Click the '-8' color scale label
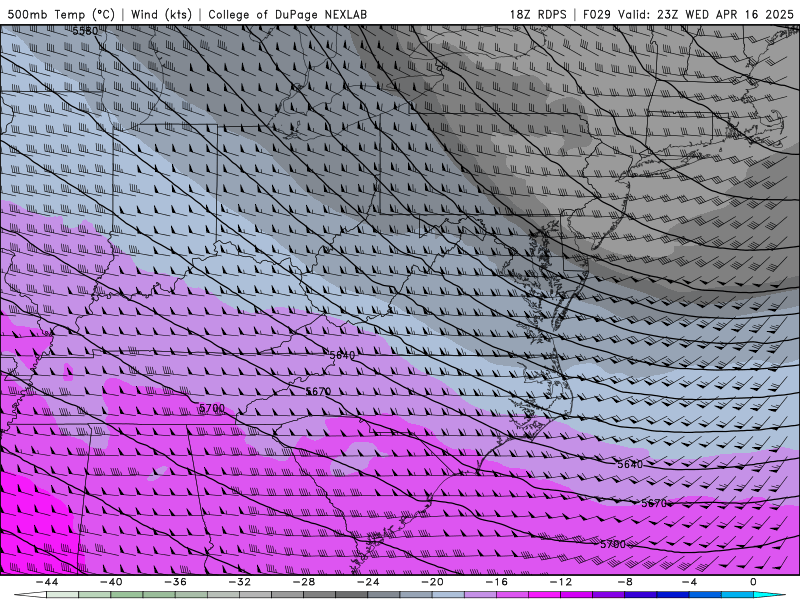The image size is (800, 600). (625, 582)
